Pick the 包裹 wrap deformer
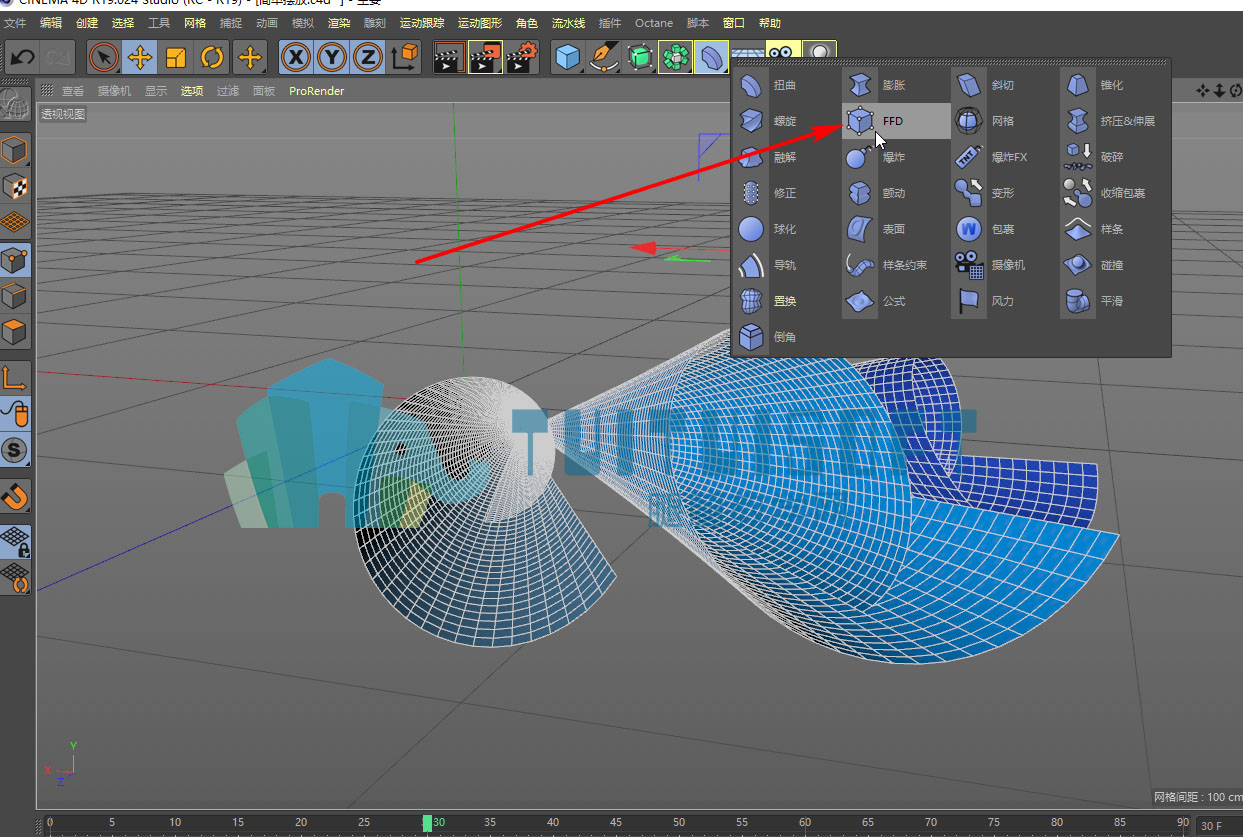1243x837 pixels. 1005,229
